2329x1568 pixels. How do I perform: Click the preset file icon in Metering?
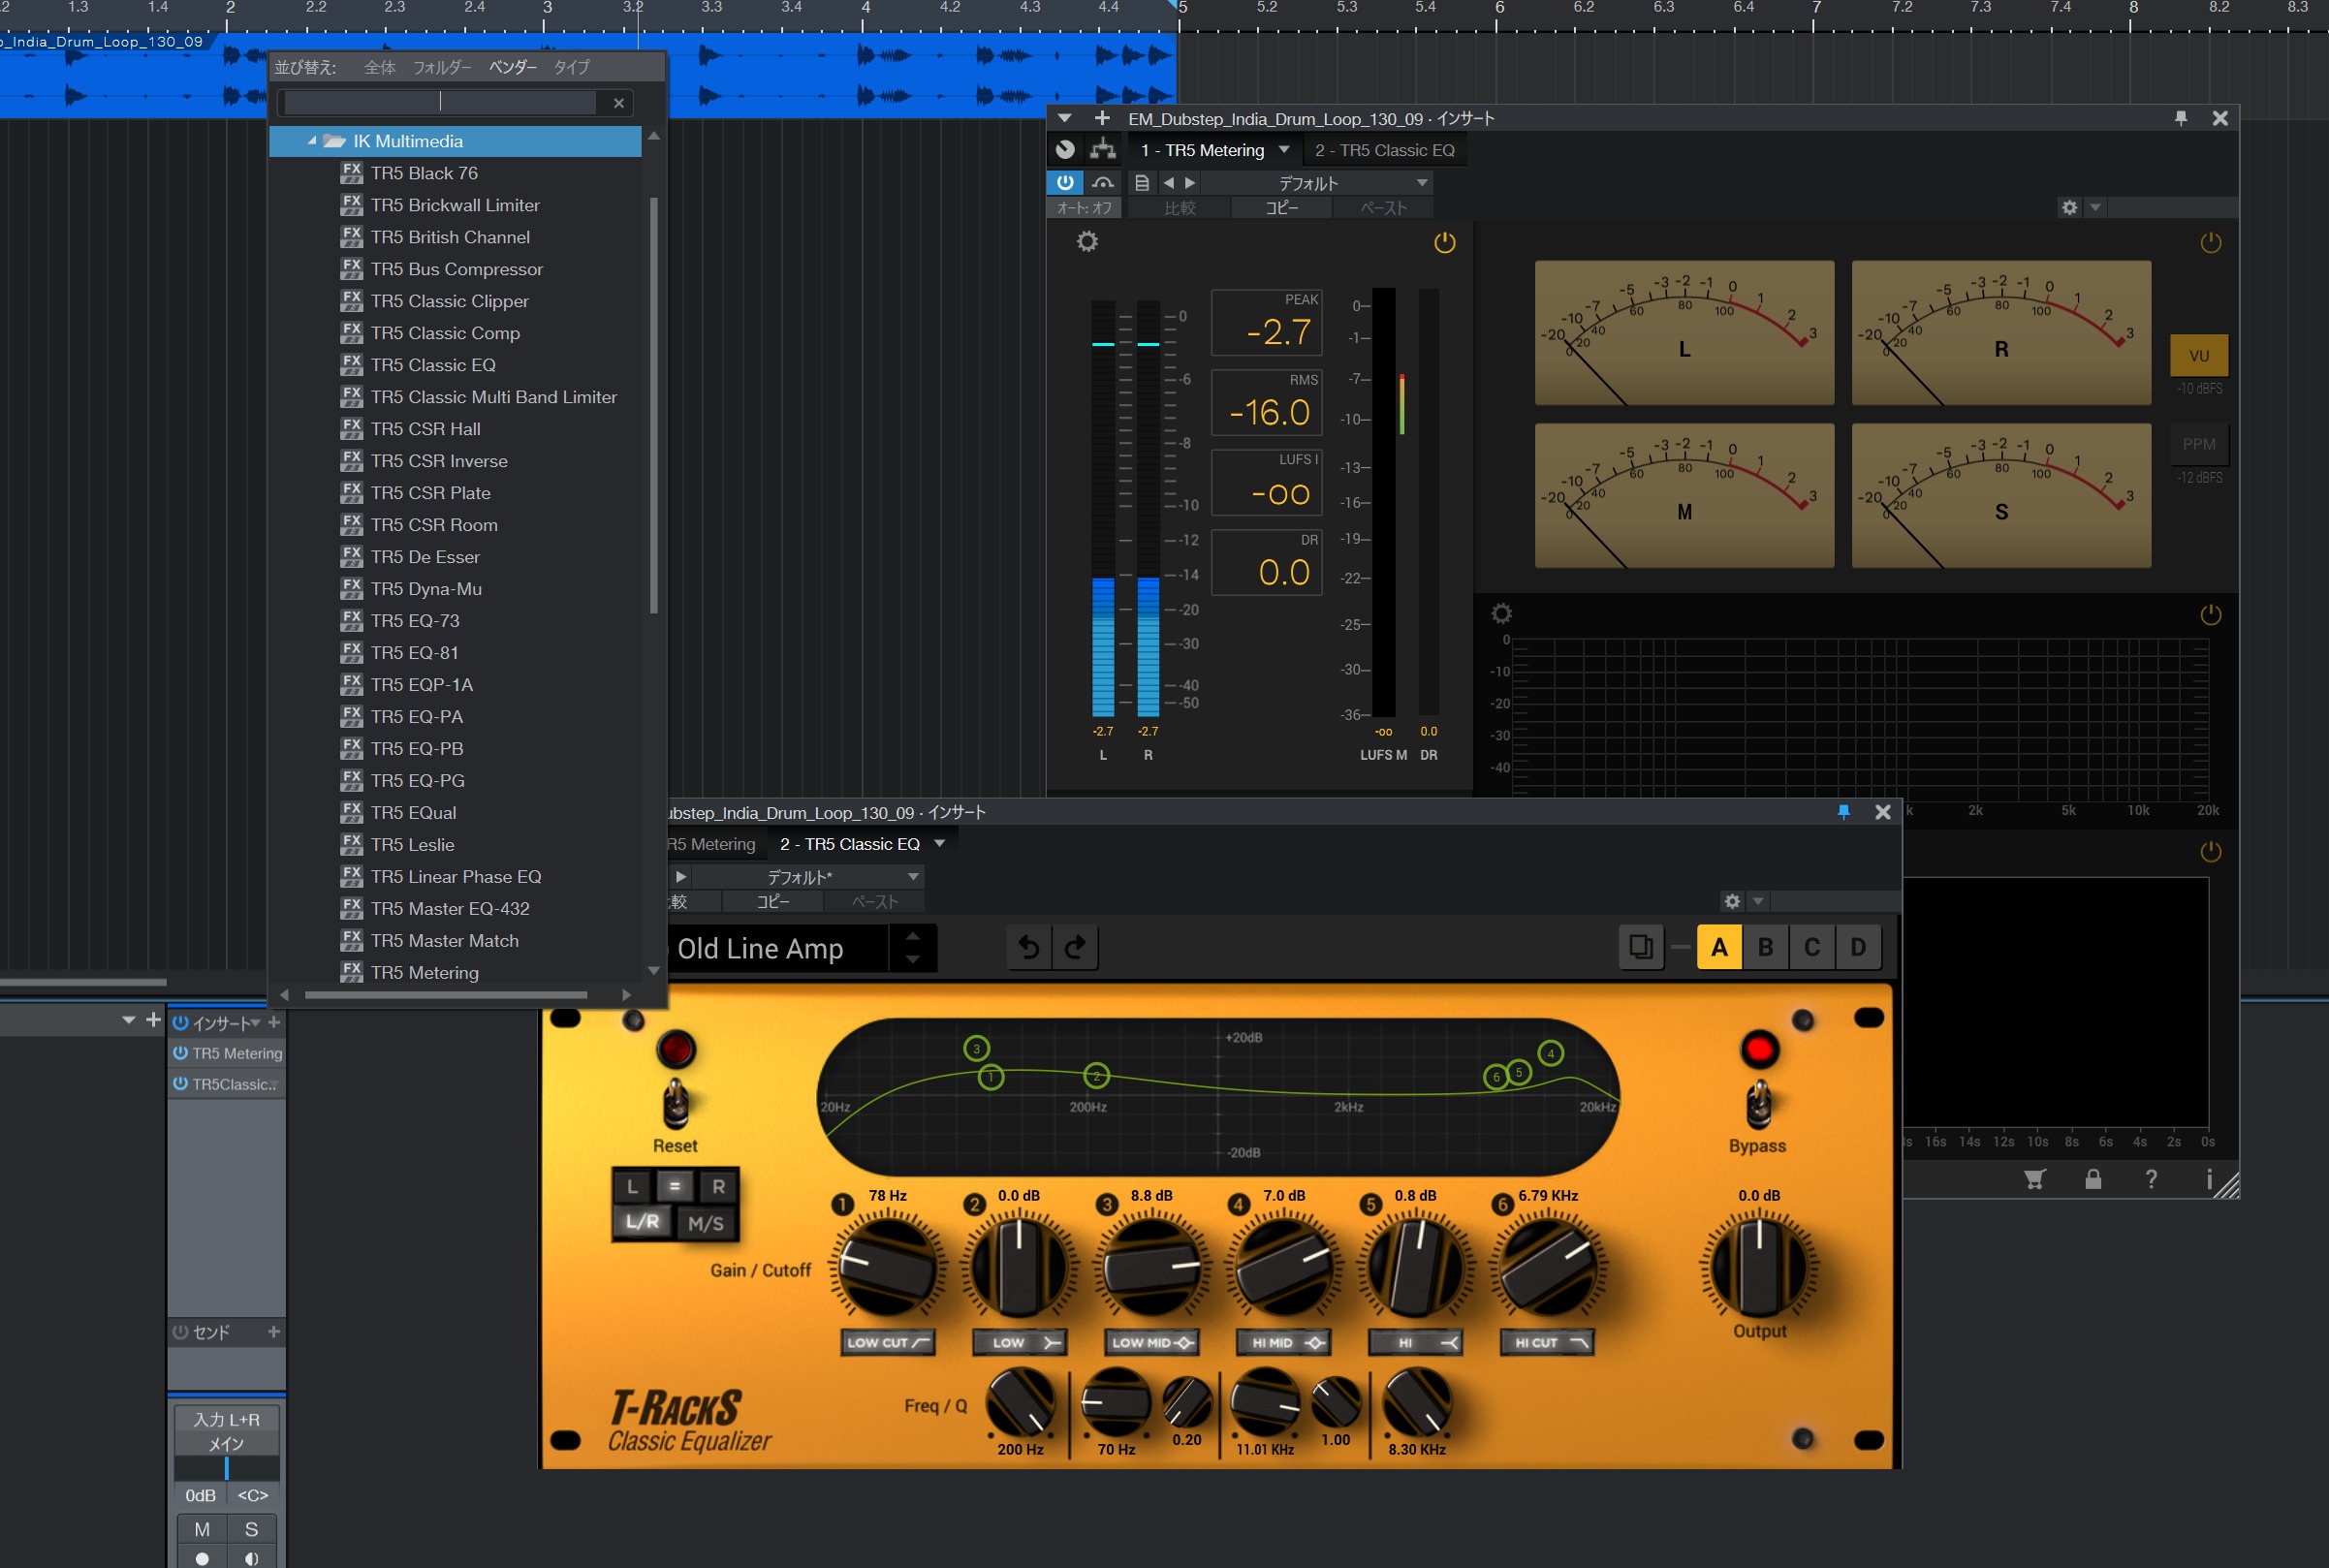pos(1142,183)
